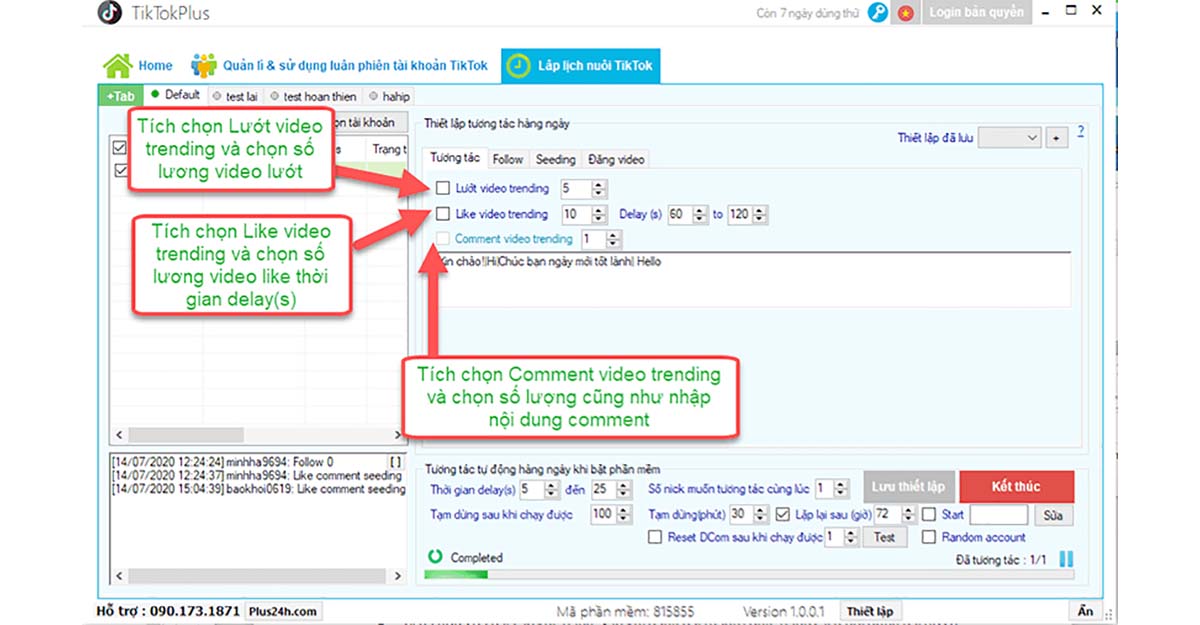
Task: Select the hahip profile tab
Action: [x=390, y=97]
